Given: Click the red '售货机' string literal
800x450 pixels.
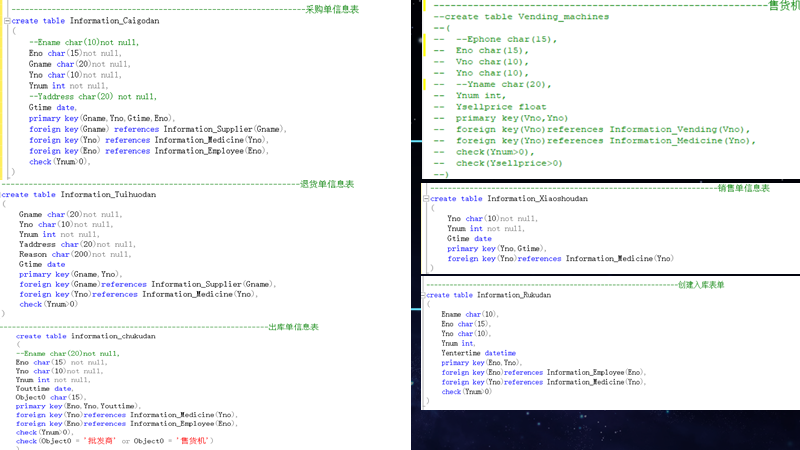Looking at the screenshot, I should (x=193, y=441).
